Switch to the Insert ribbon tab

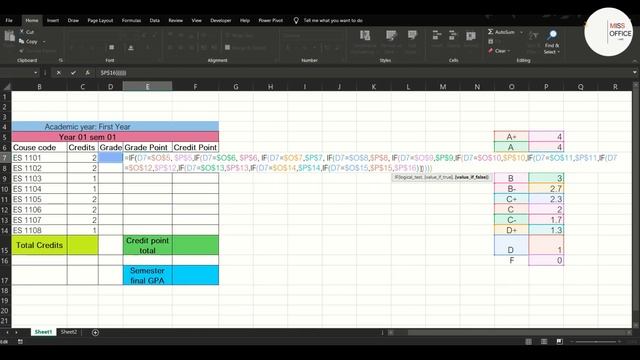[x=53, y=20]
